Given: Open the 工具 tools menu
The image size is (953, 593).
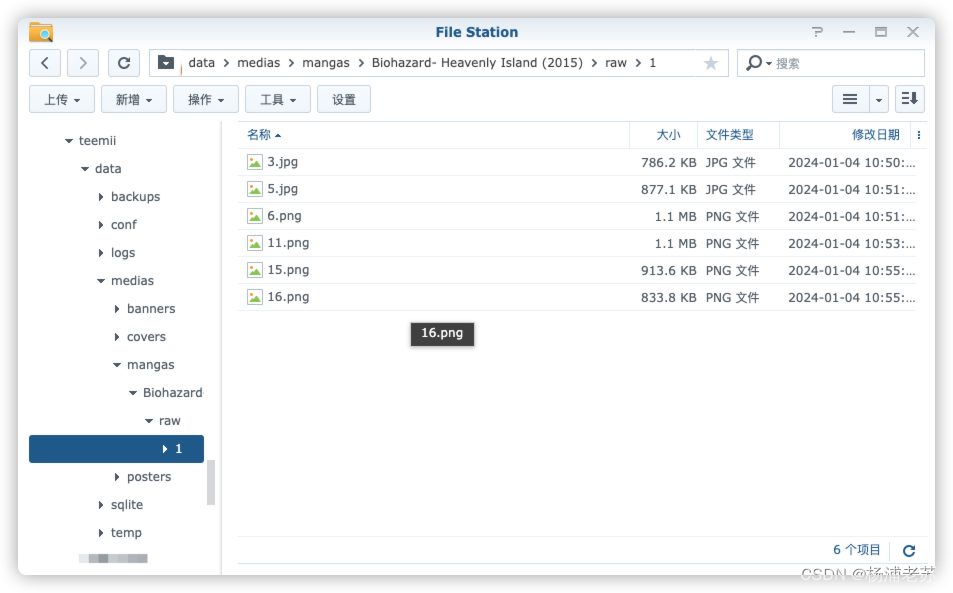Looking at the screenshot, I should pos(278,99).
